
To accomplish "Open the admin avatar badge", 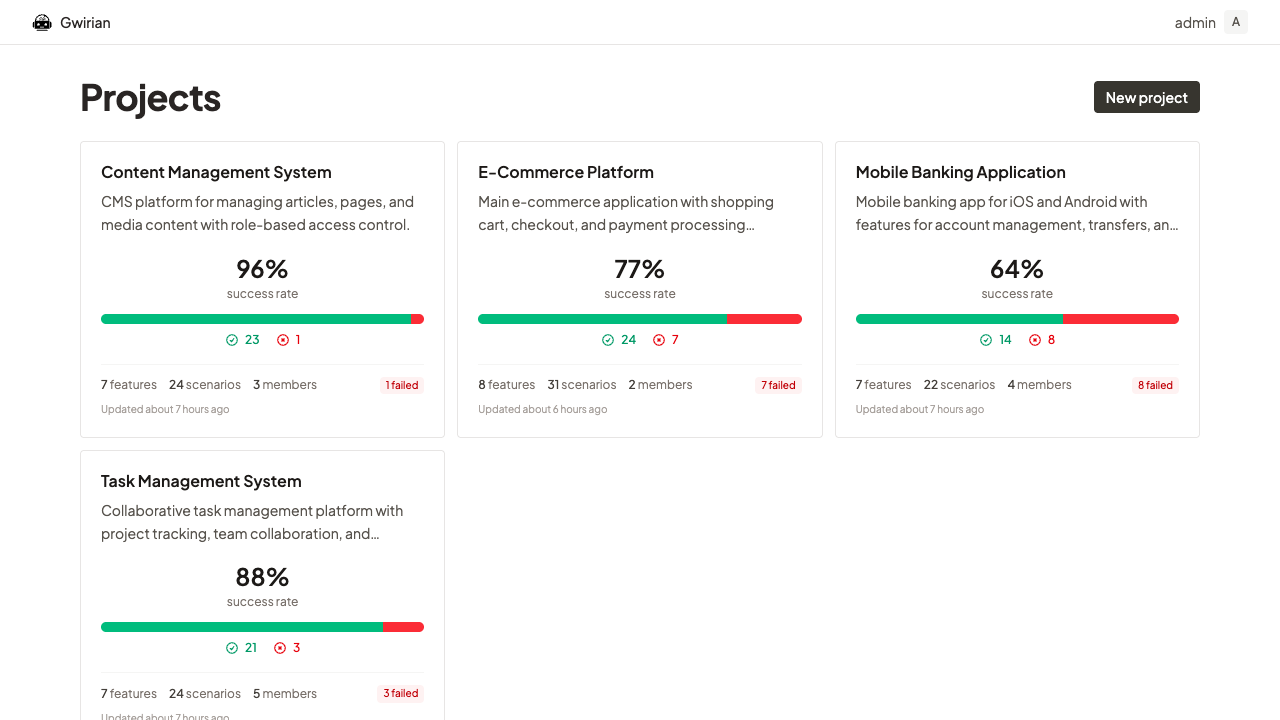I will coord(1235,22).
